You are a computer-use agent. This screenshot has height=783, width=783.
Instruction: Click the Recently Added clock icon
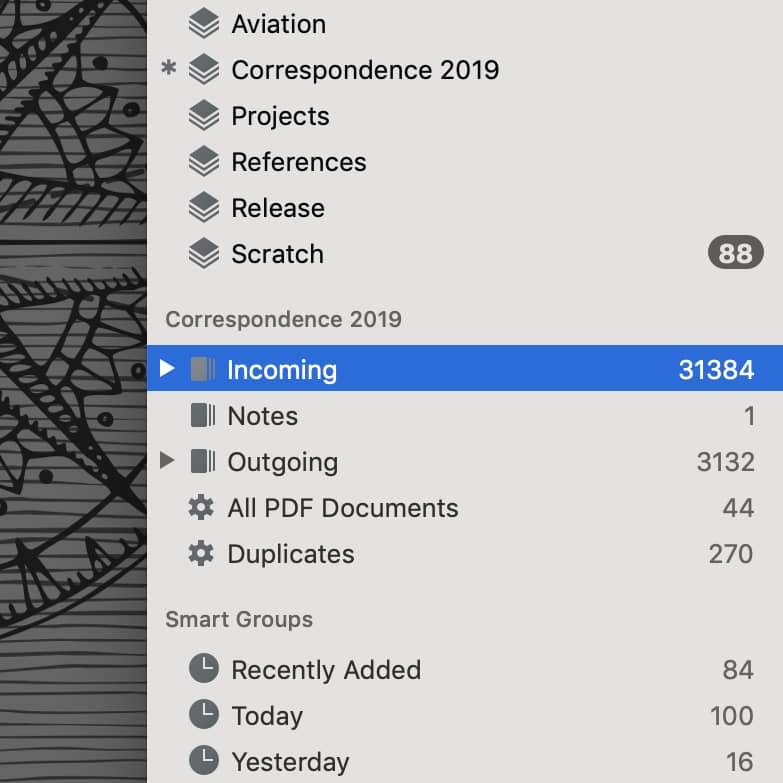click(x=204, y=669)
